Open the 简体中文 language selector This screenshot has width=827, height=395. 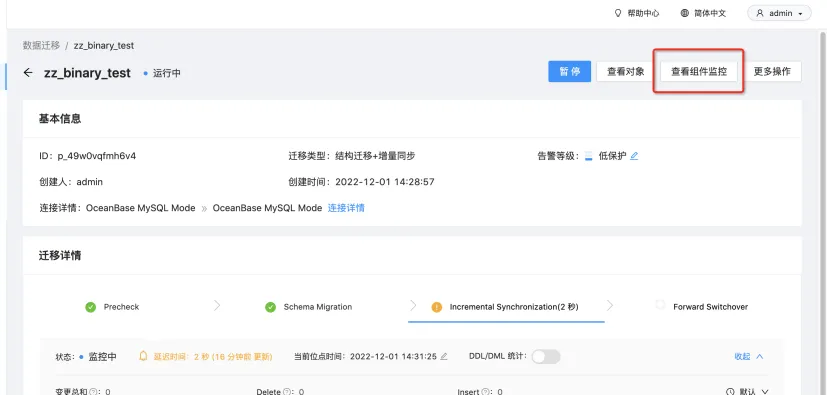[704, 13]
